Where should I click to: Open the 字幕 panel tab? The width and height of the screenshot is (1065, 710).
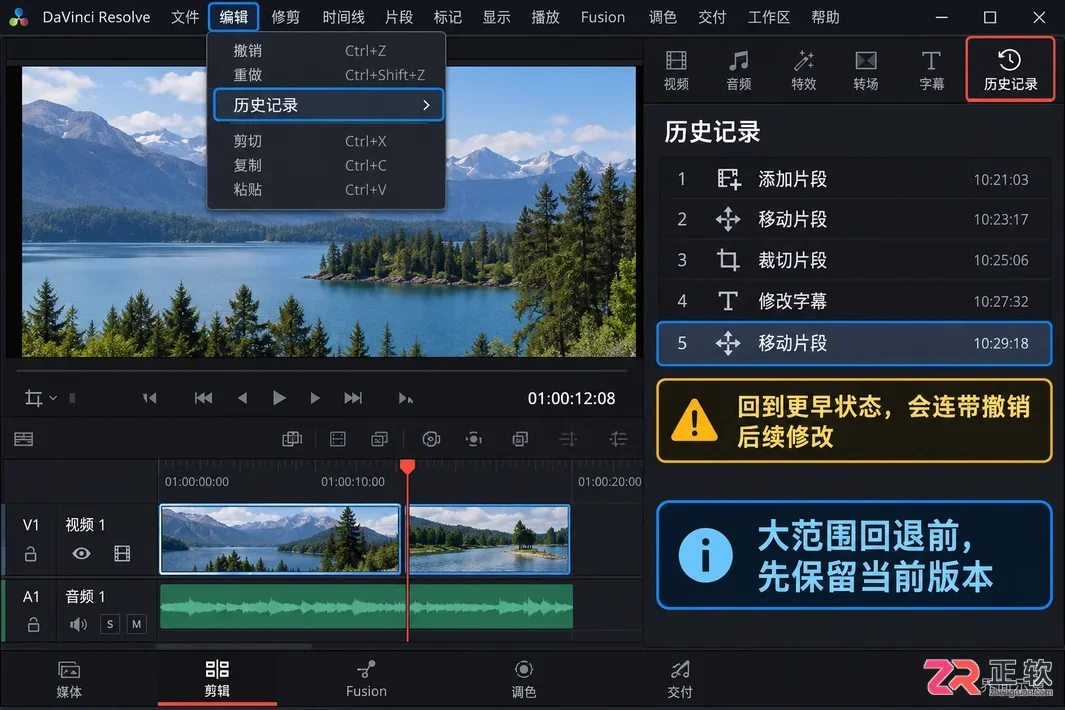[931, 70]
